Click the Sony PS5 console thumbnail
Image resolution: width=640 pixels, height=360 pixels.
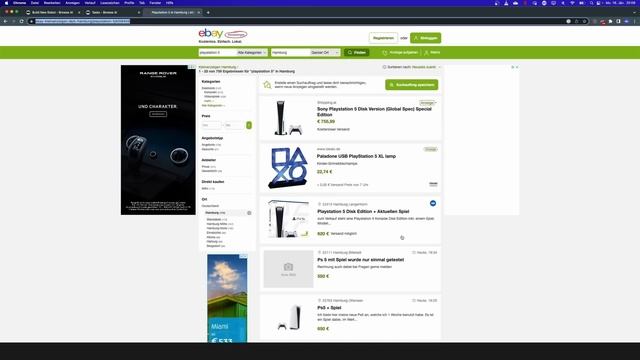288,118
